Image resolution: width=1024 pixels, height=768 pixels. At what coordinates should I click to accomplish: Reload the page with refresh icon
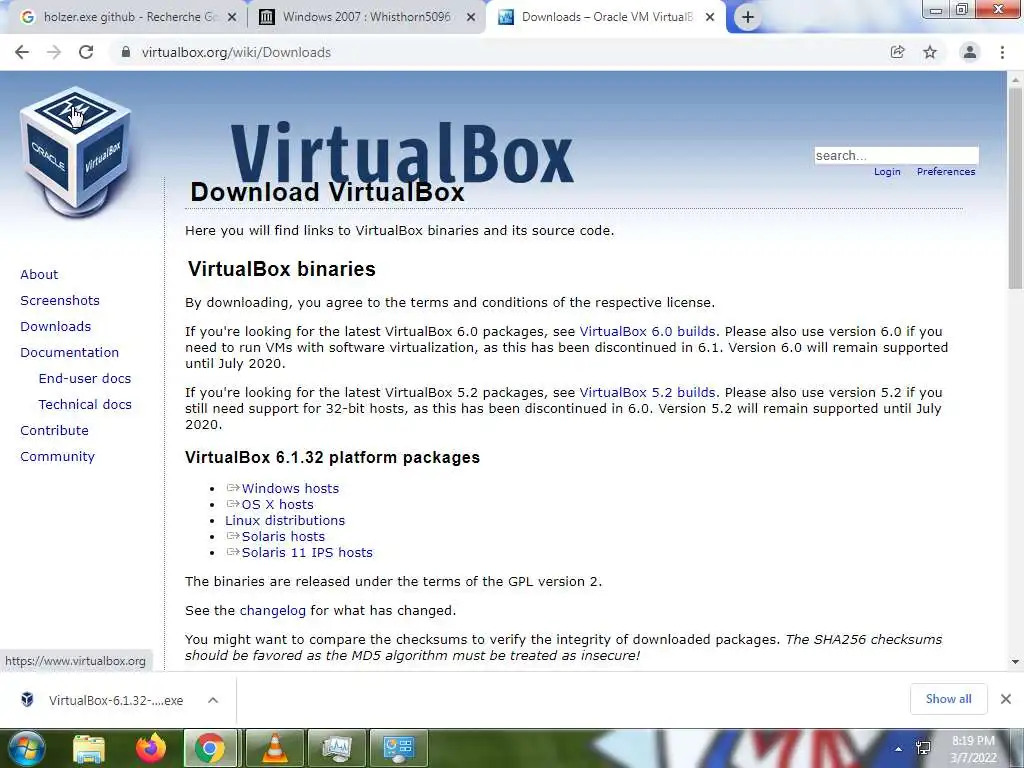(86, 52)
